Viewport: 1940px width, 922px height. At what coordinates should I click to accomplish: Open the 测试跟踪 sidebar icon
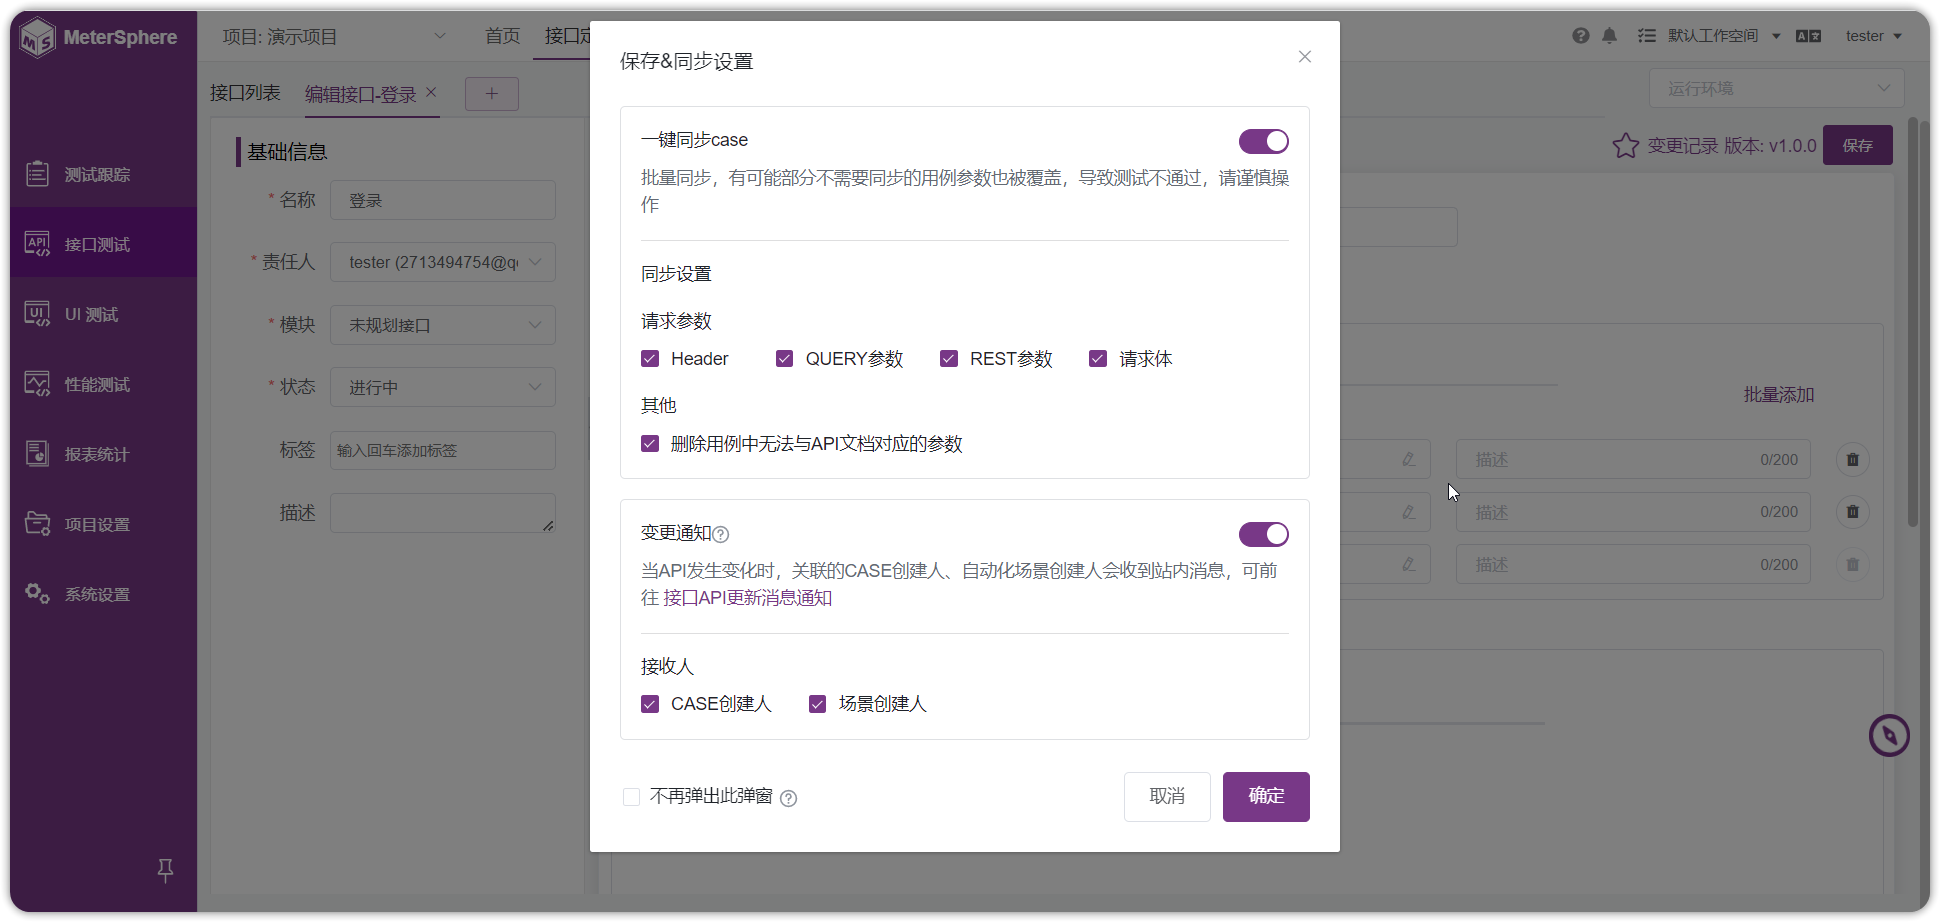(x=37, y=174)
